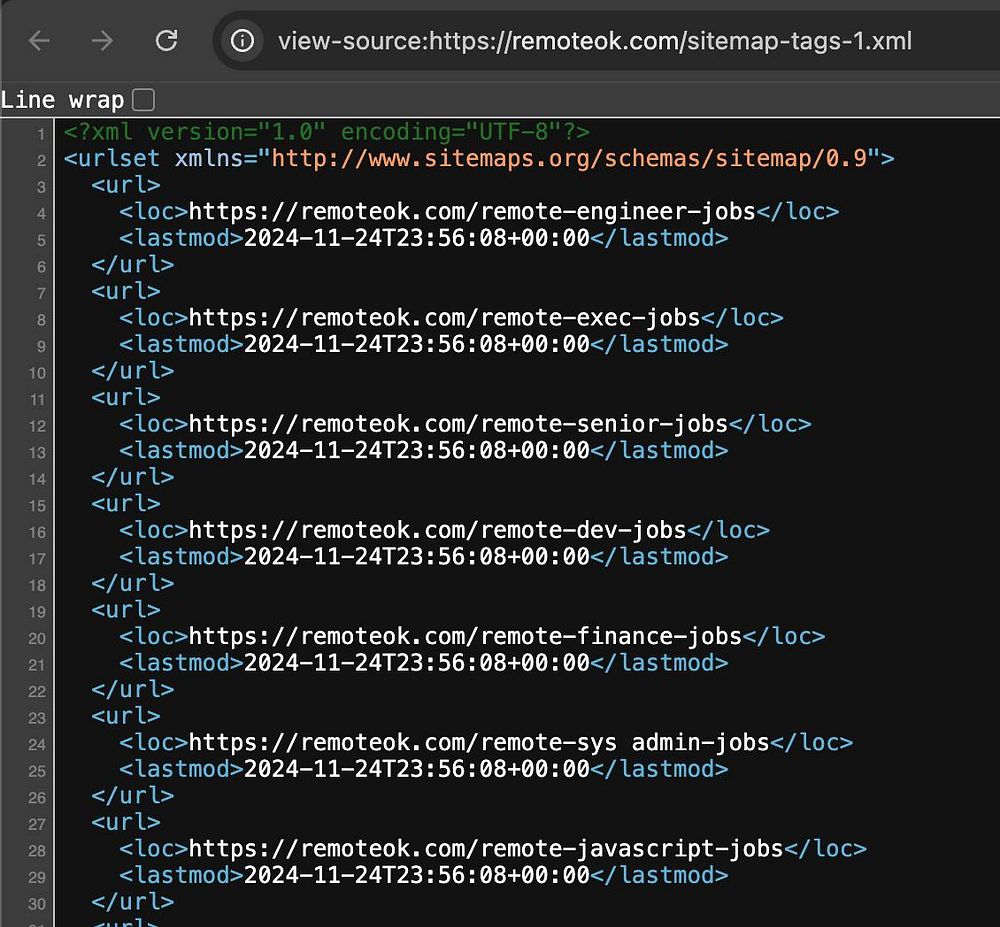The height and width of the screenshot is (927, 1000).
Task: Open the sitemaps.org schema link
Action: tap(568, 159)
